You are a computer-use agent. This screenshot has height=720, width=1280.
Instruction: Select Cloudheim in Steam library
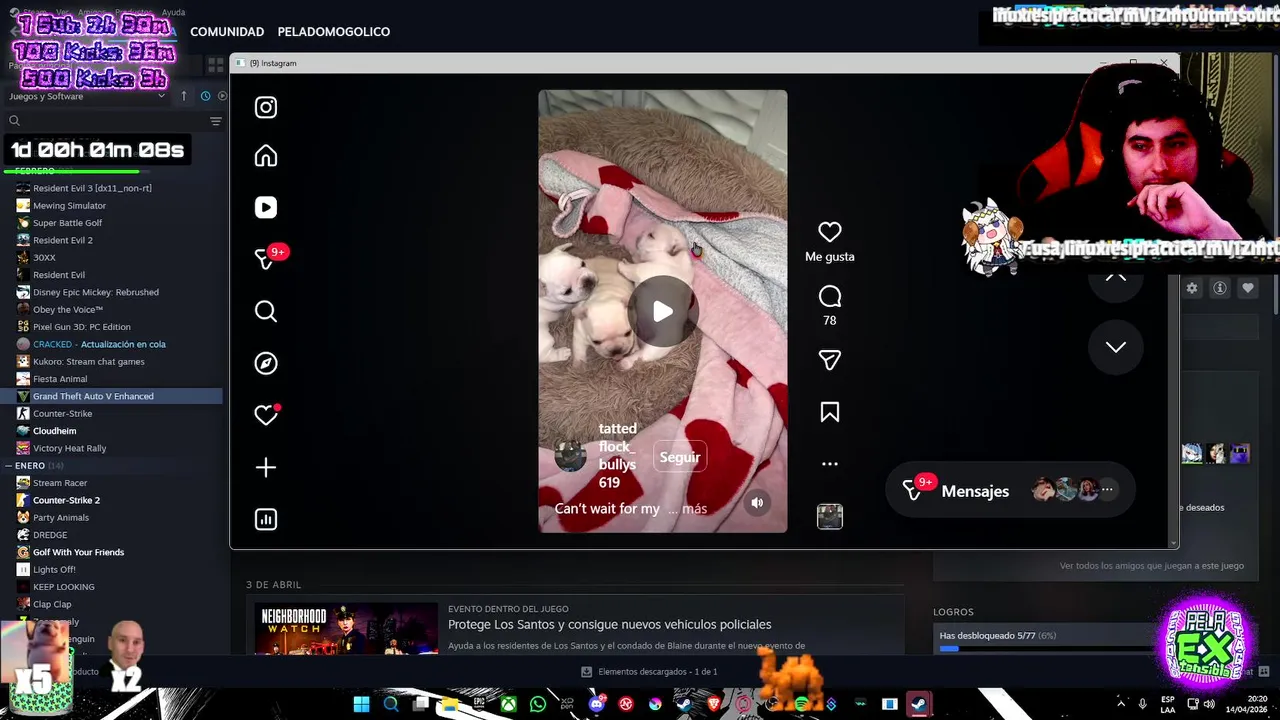click(54, 431)
